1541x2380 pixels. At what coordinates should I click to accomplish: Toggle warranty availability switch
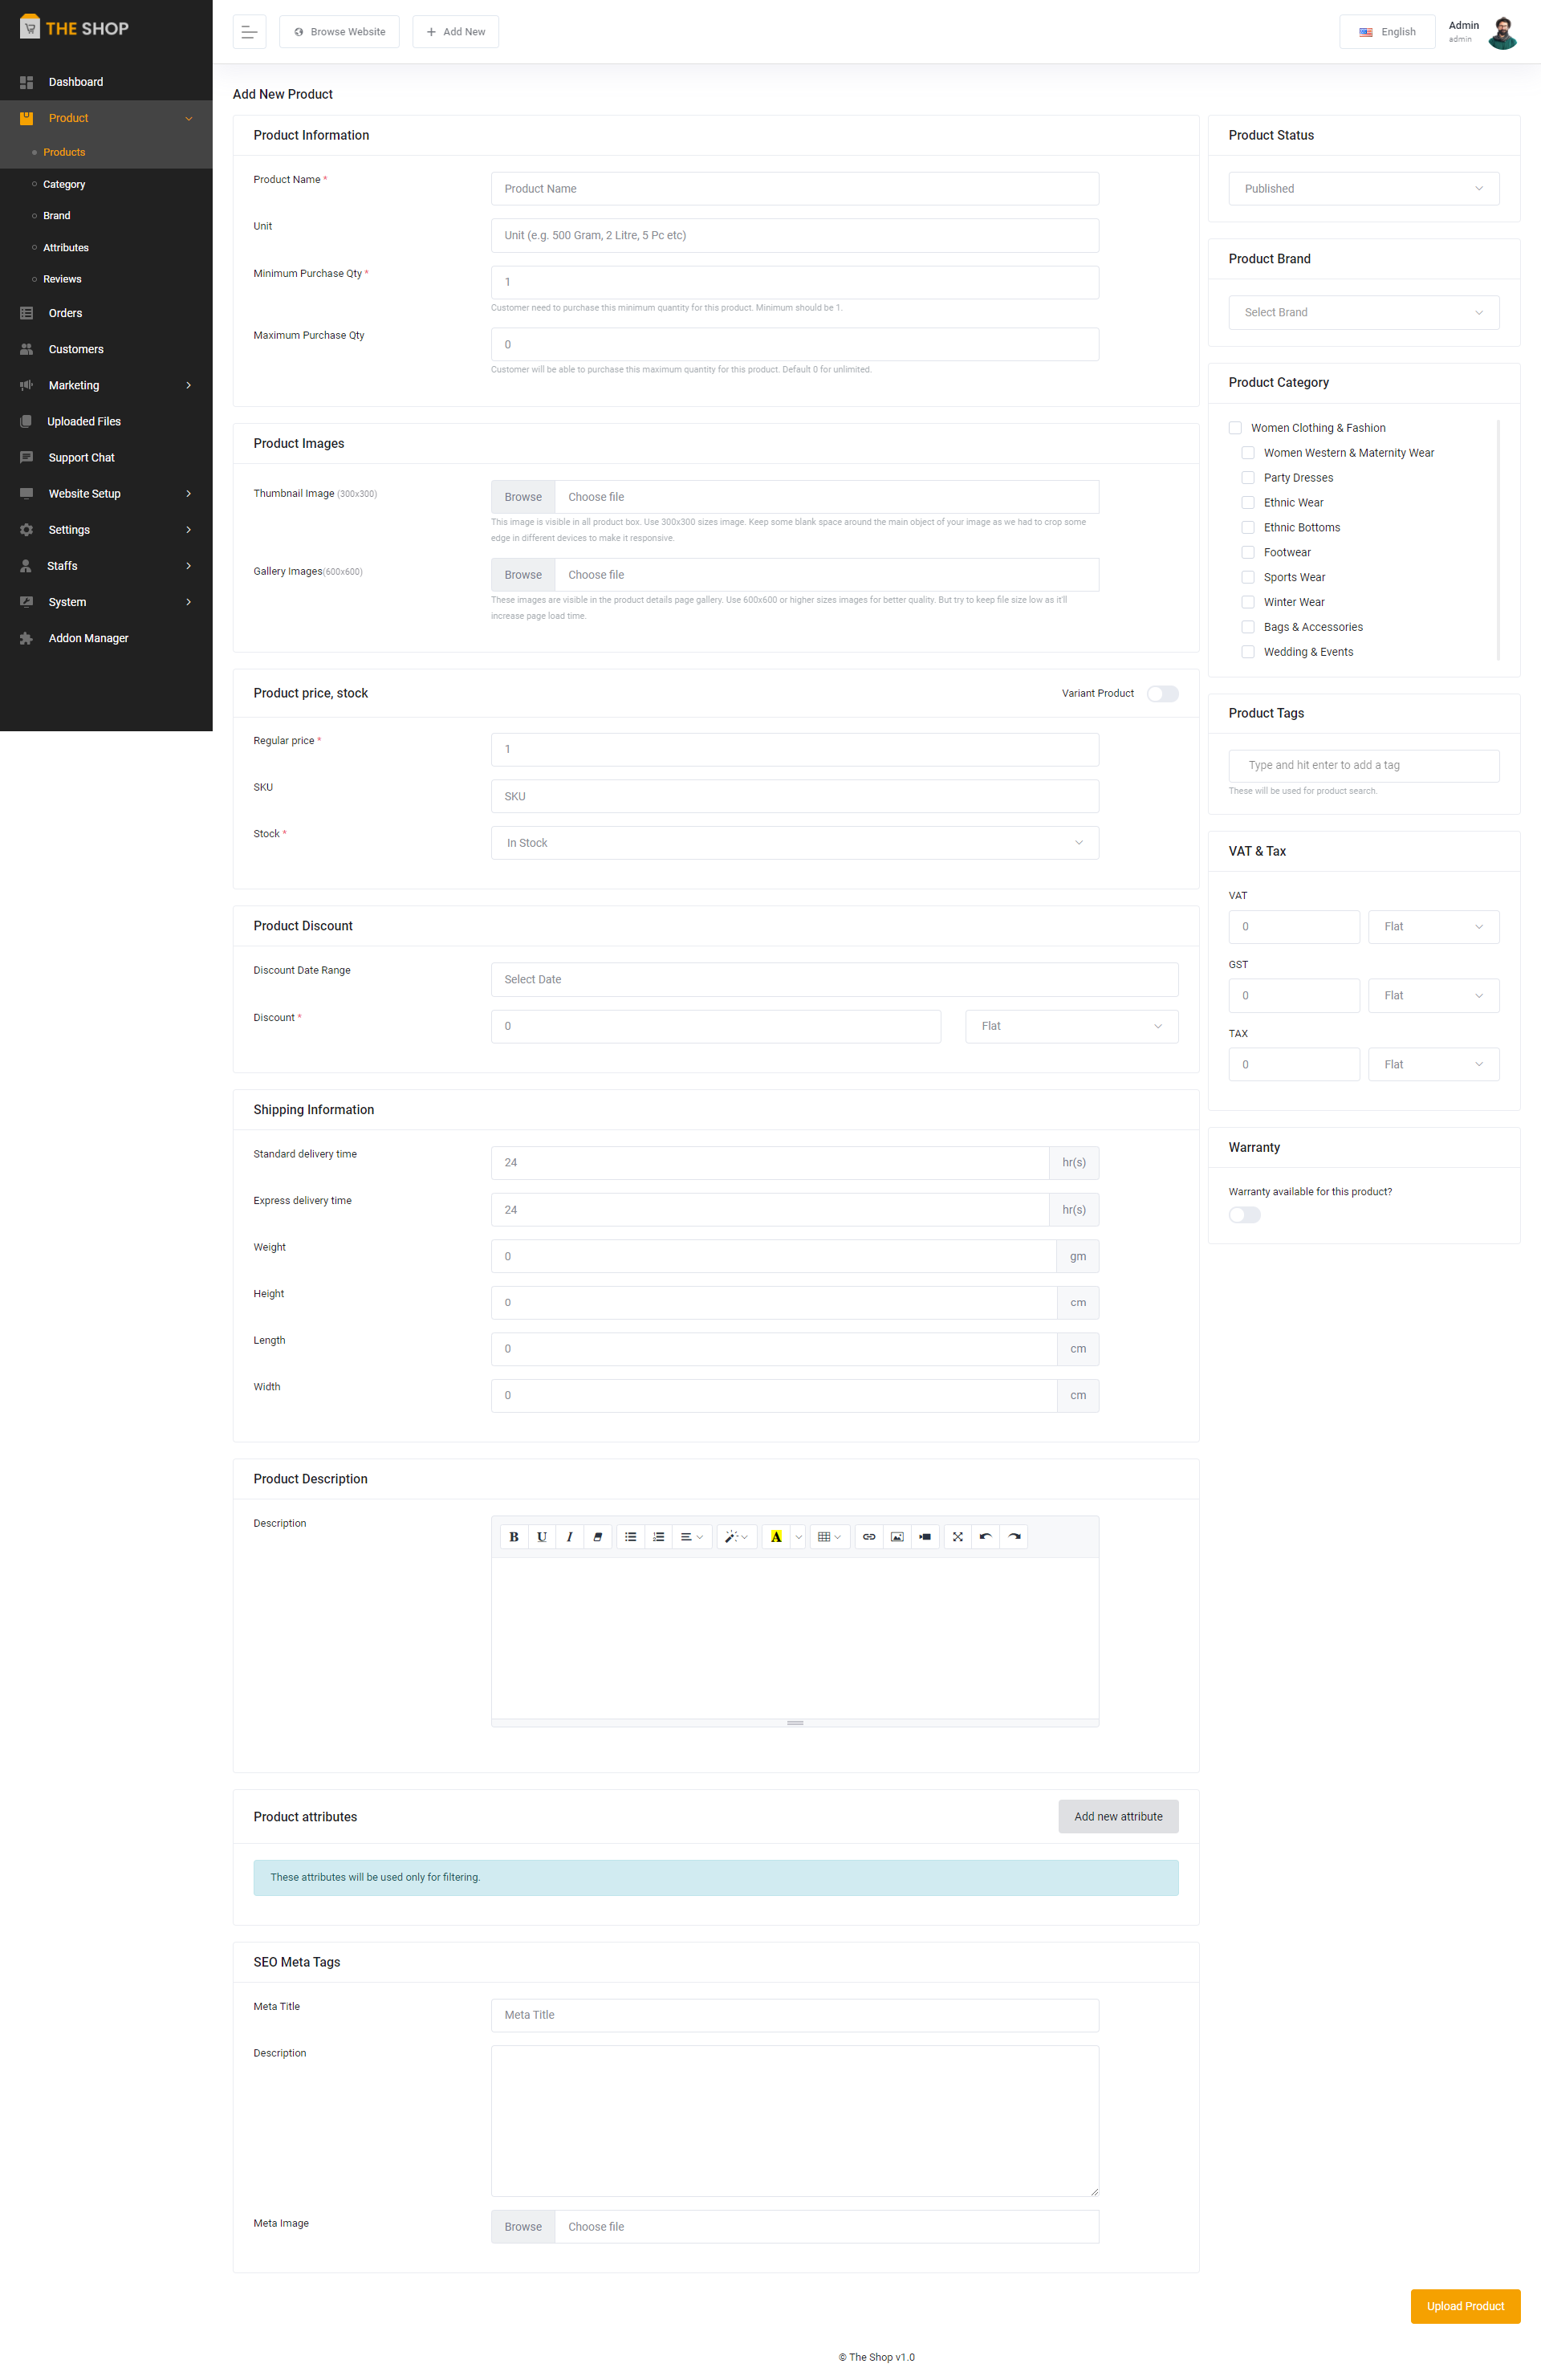pyautogui.click(x=1244, y=1215)
